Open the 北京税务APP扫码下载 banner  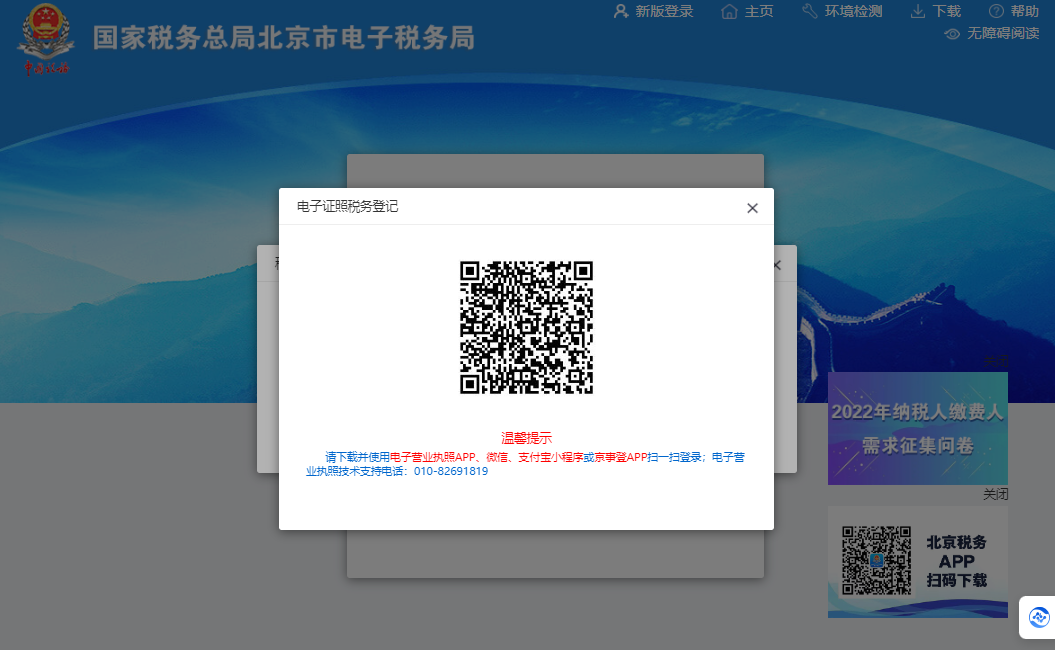(918, 562)
